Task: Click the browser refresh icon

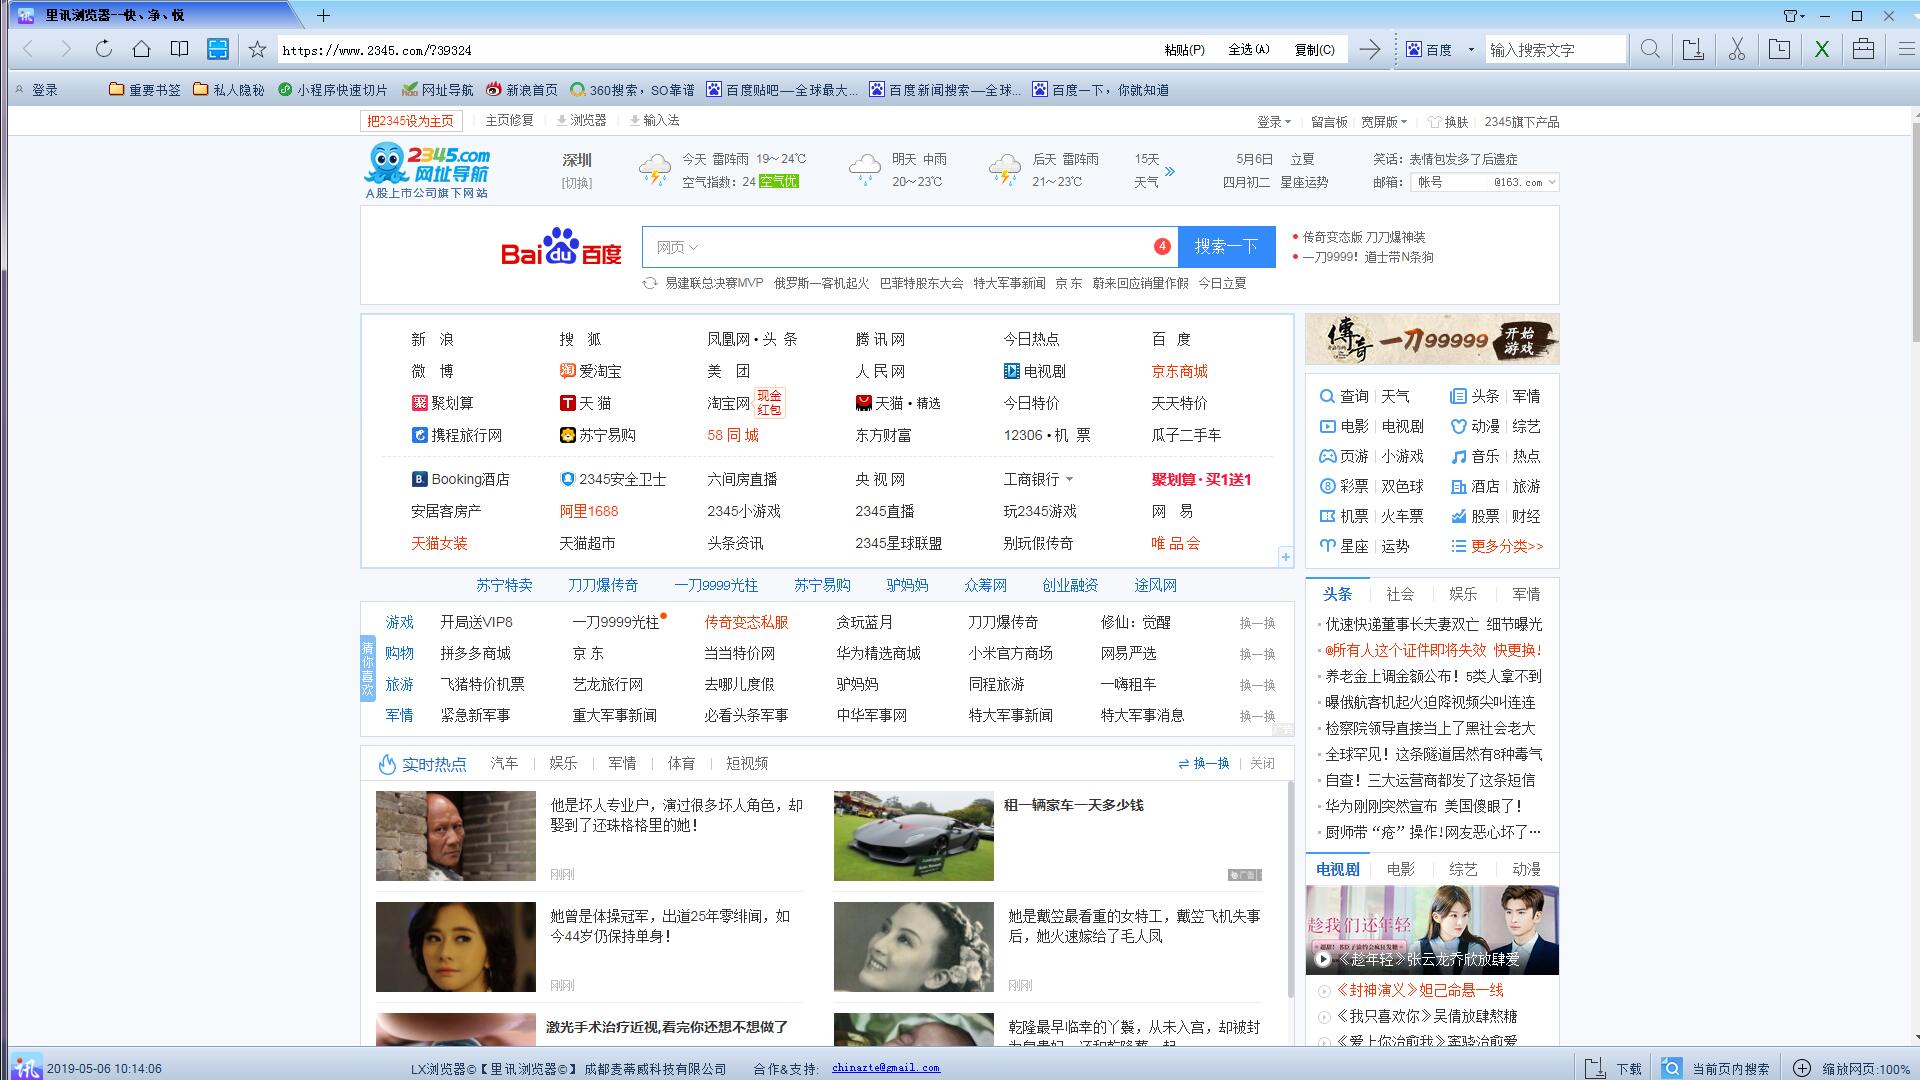Action: pyautogui.click(x=104, y=49)
